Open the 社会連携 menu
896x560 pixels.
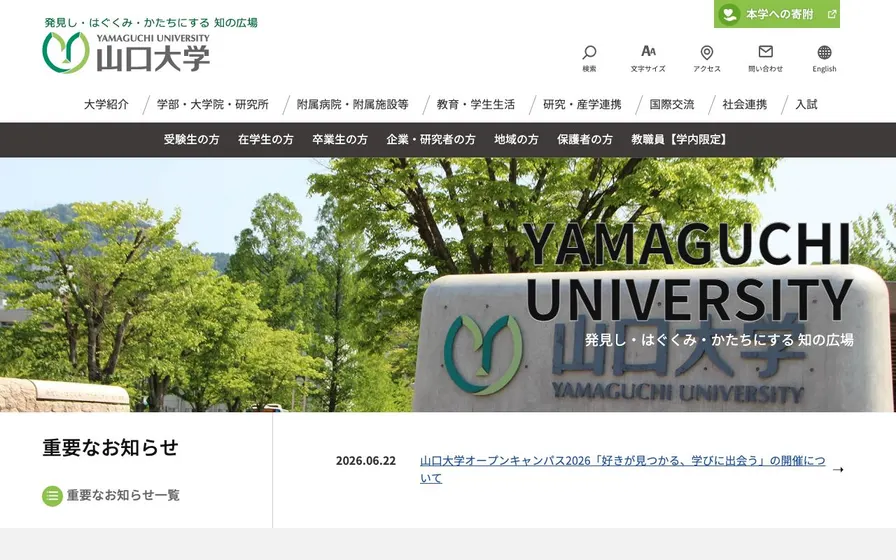(x=745, y=105)
